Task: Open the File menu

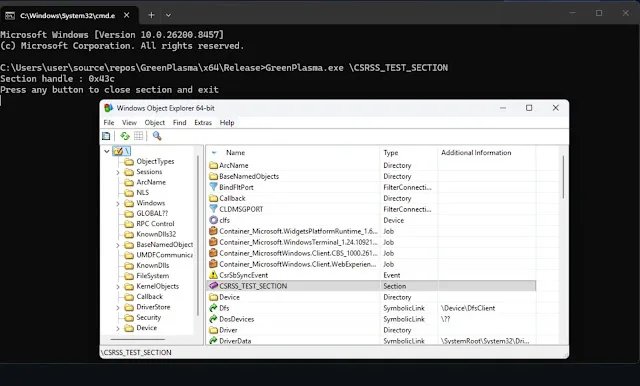Action: pos(109,122)
